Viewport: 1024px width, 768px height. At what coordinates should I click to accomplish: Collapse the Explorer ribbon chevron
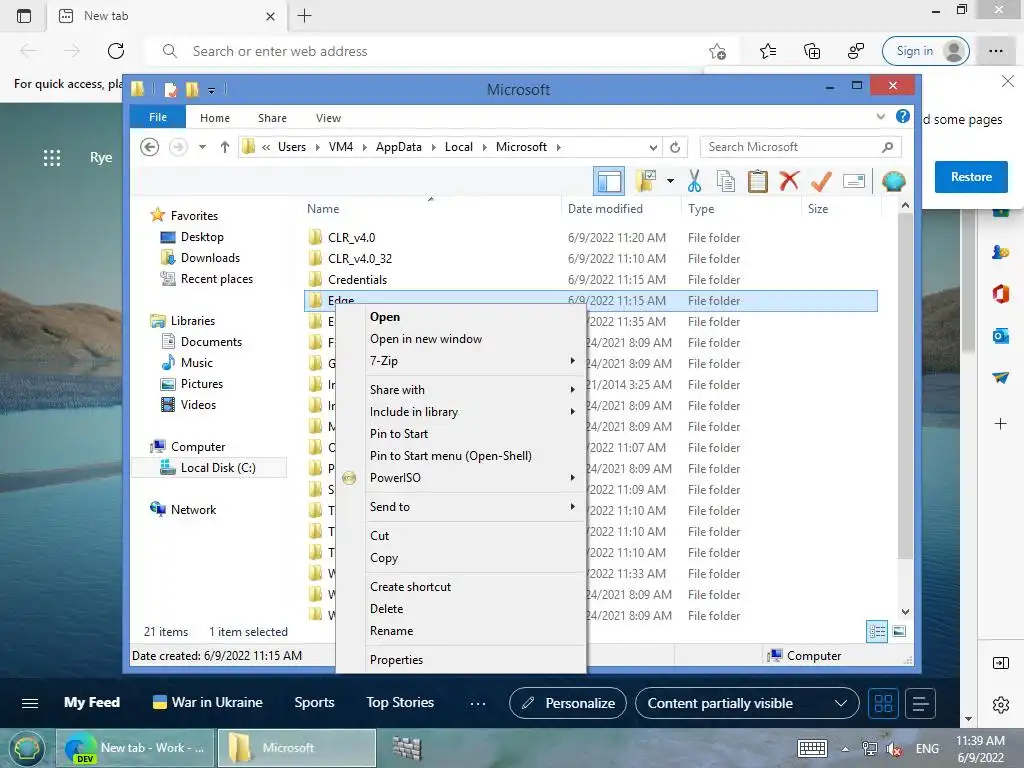pos(880,117)
